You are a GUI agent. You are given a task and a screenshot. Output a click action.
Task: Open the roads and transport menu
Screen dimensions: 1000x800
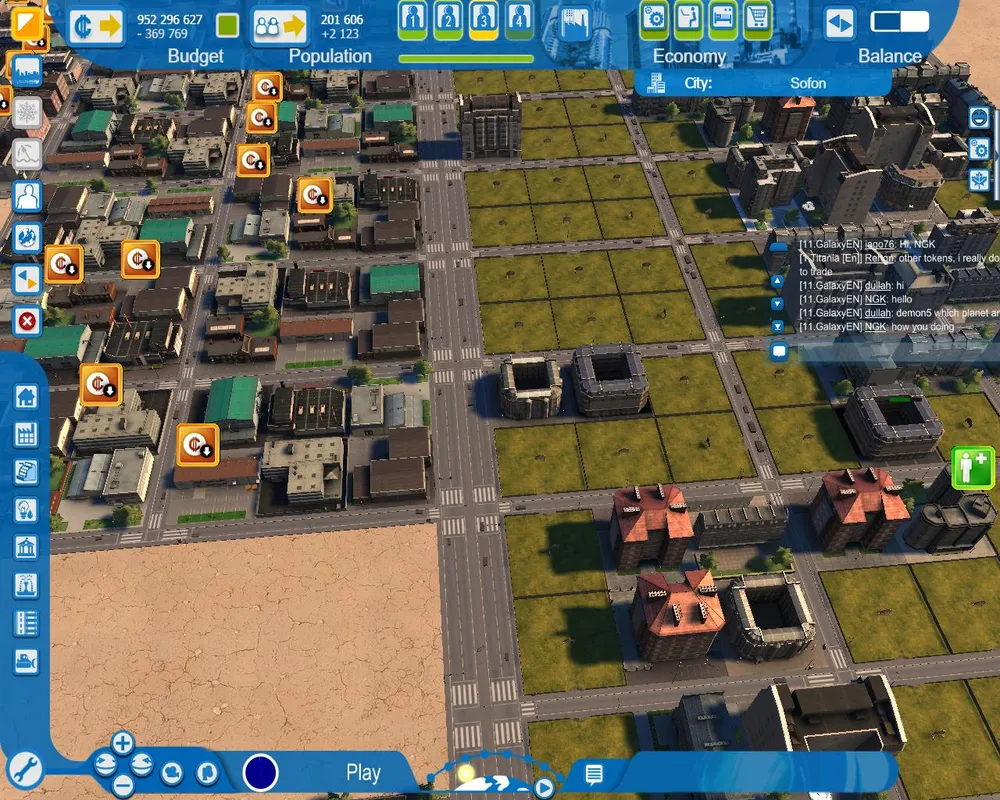26,623
